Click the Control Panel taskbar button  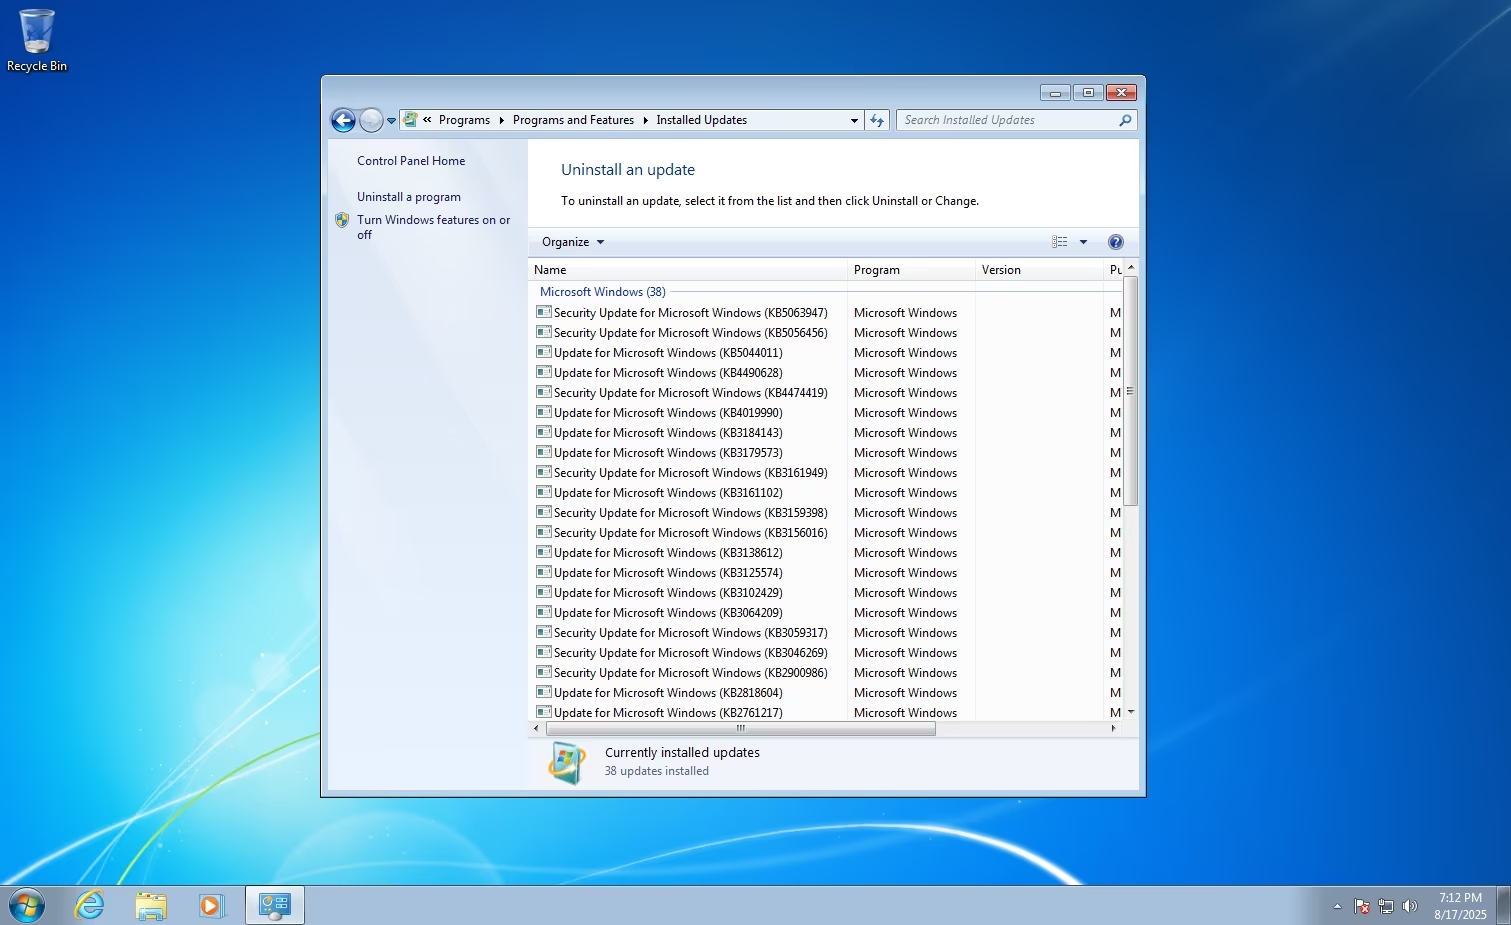click(x=275, y=906)
